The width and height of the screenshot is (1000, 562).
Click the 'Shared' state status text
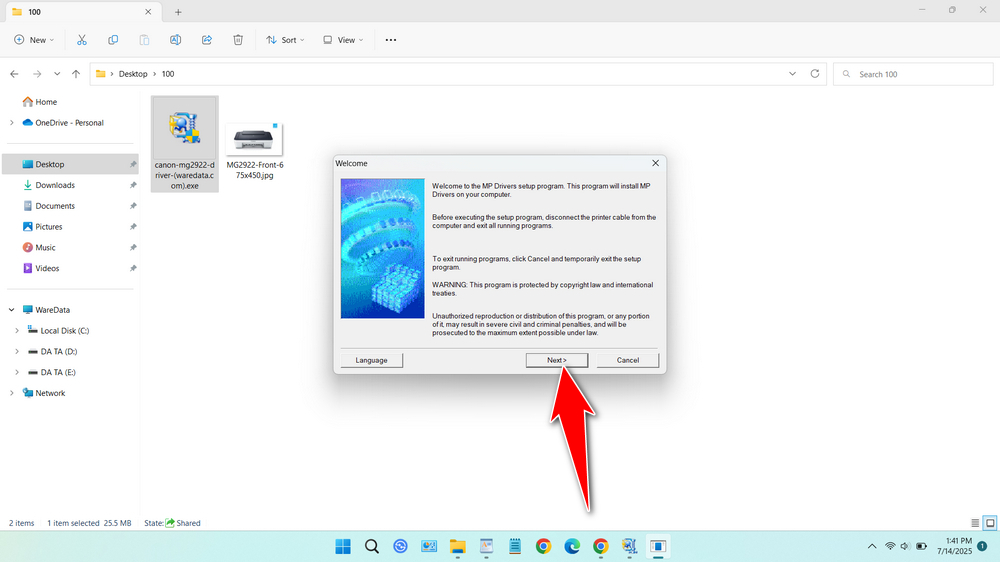(x=188, y=523)
